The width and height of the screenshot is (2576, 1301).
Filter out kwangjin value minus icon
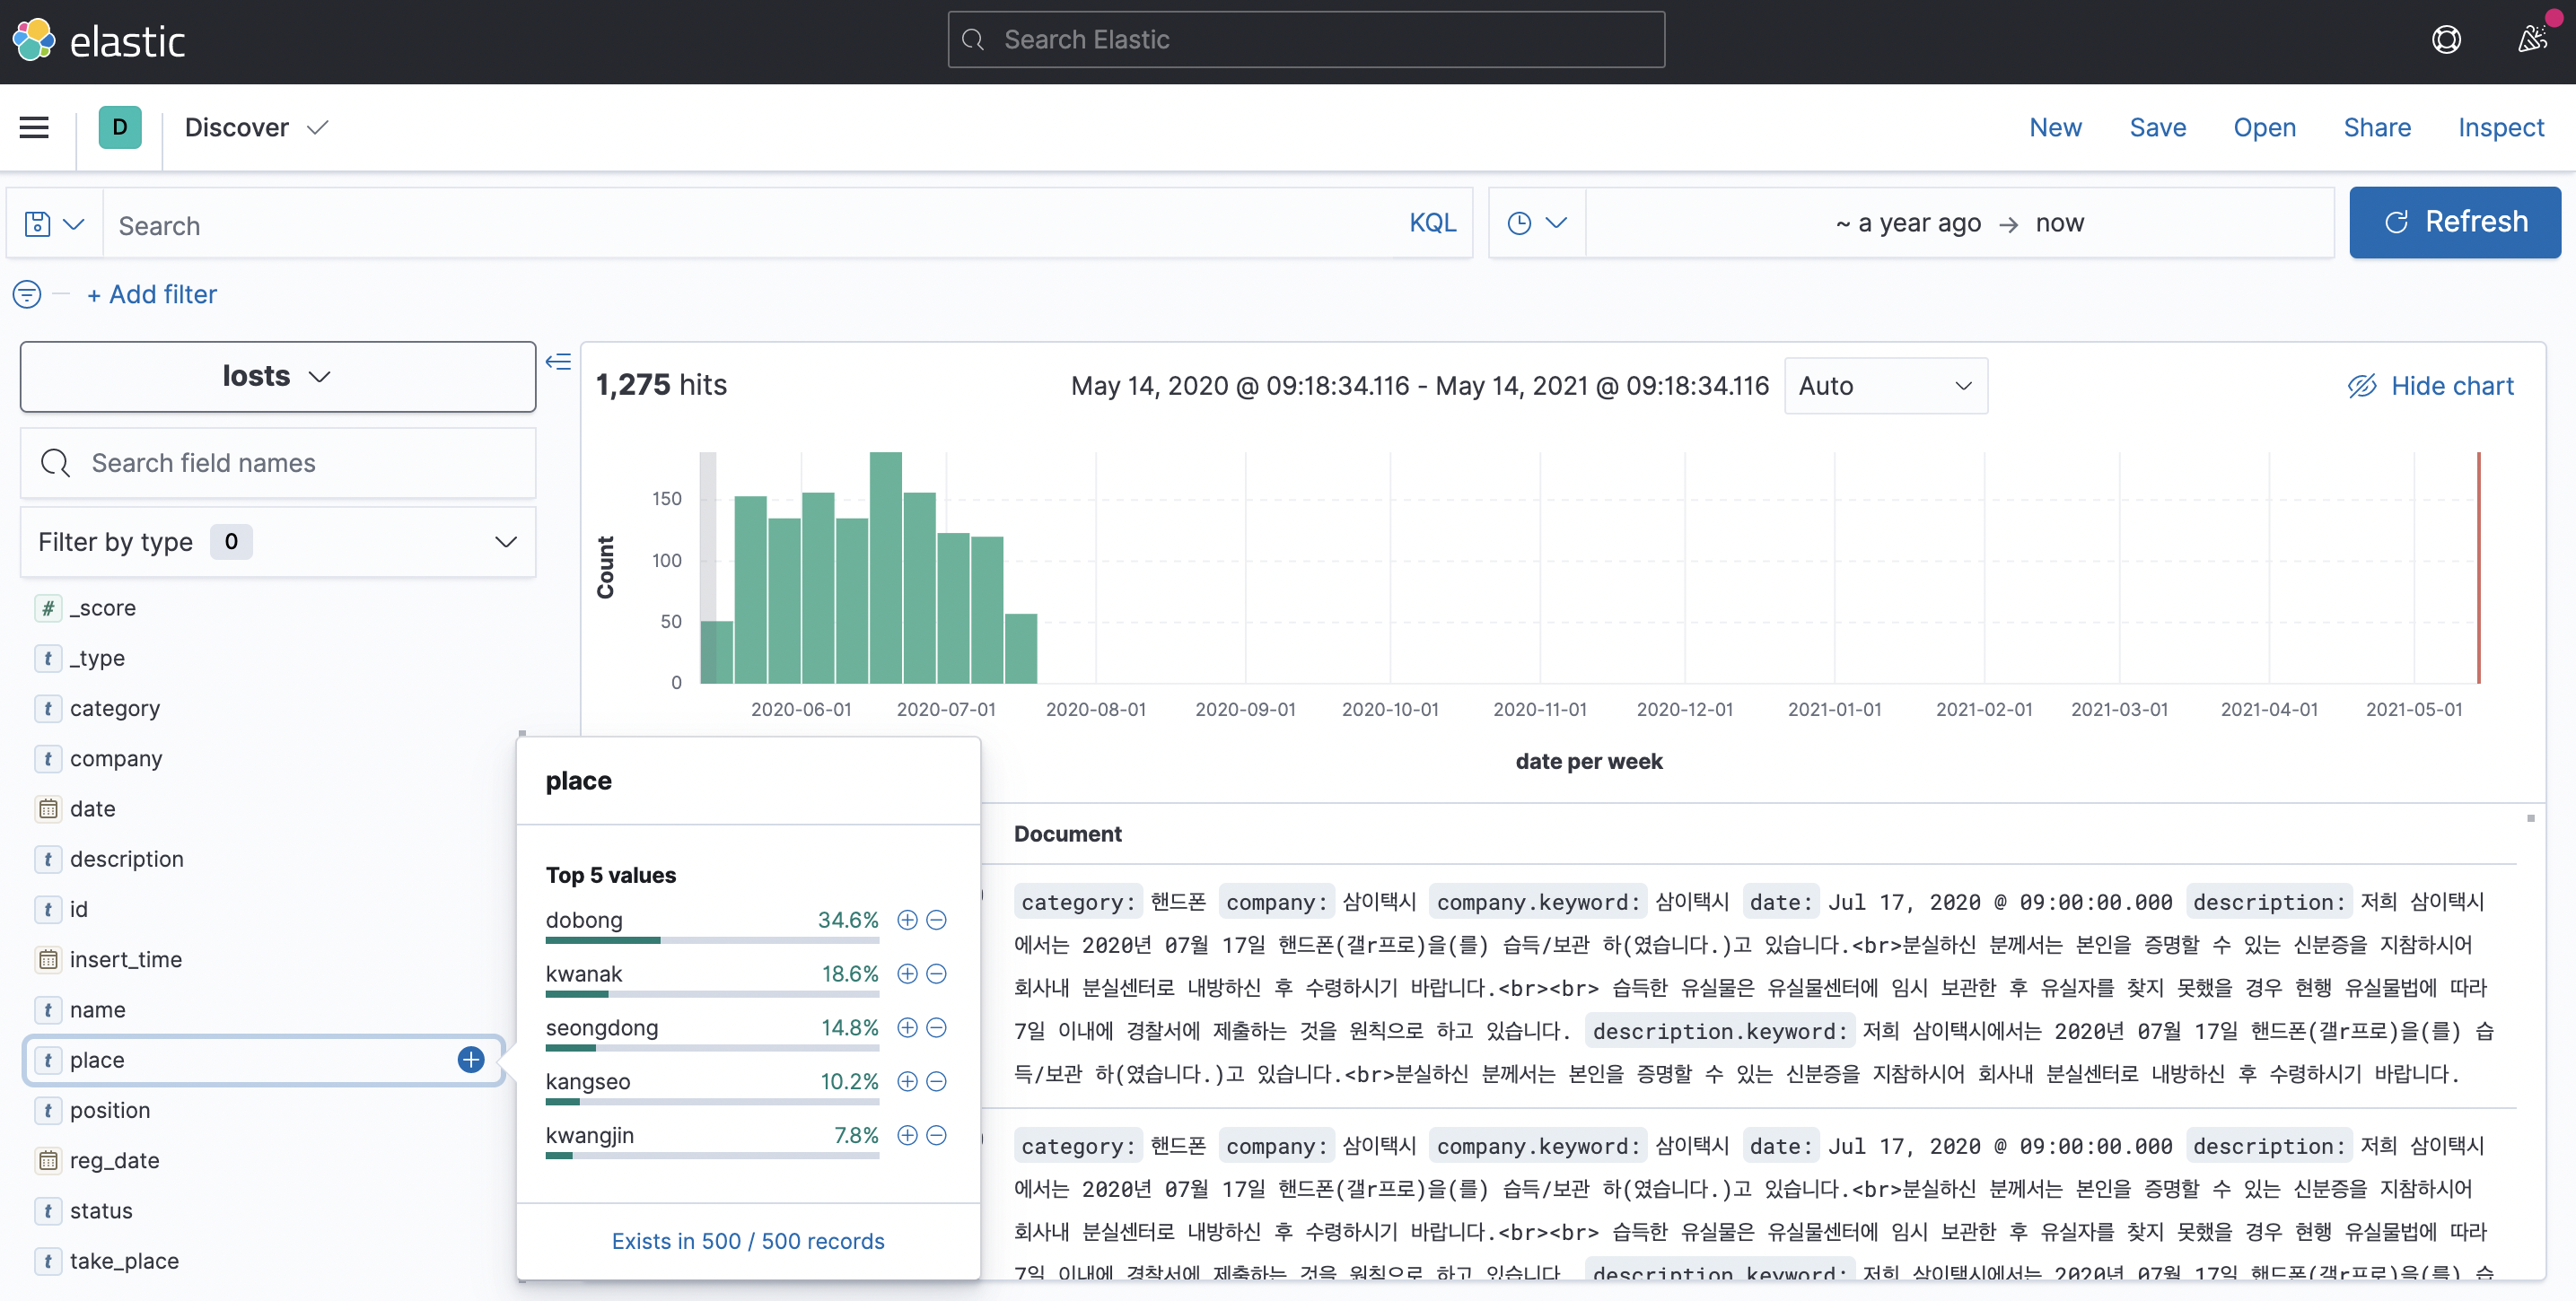[936, 1135]
